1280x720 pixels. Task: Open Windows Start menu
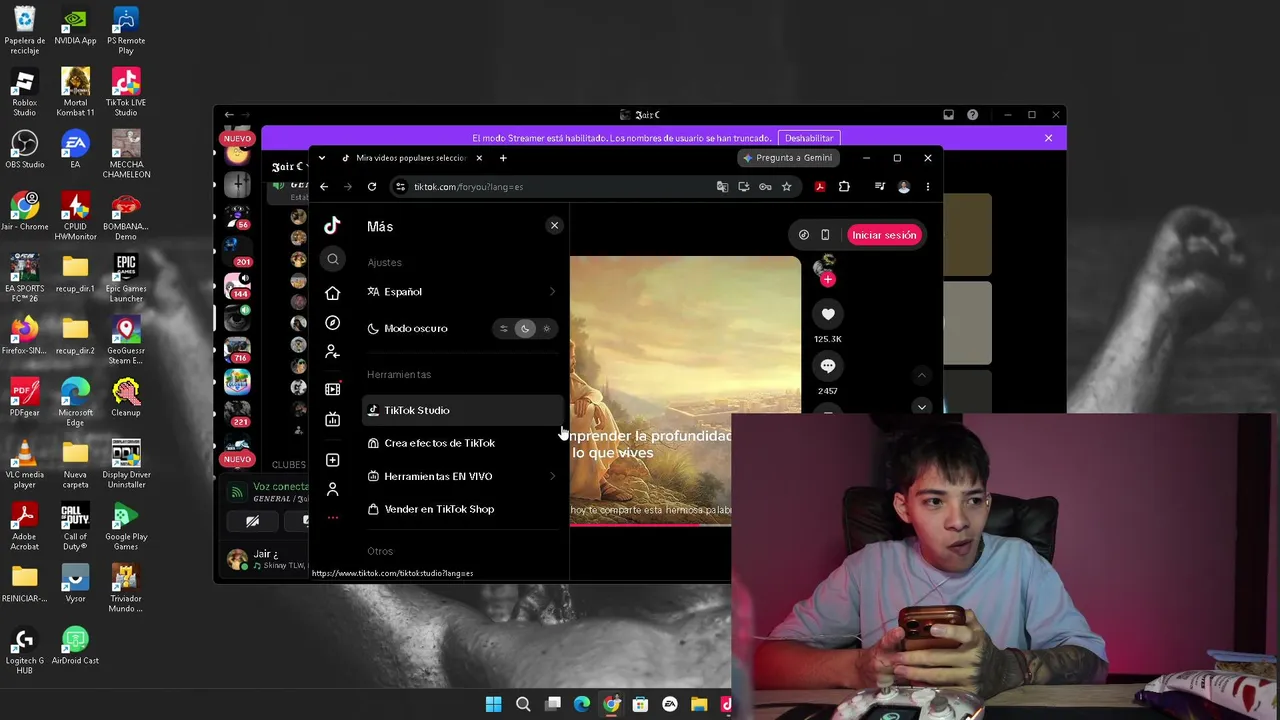click(x=494, y=705)
